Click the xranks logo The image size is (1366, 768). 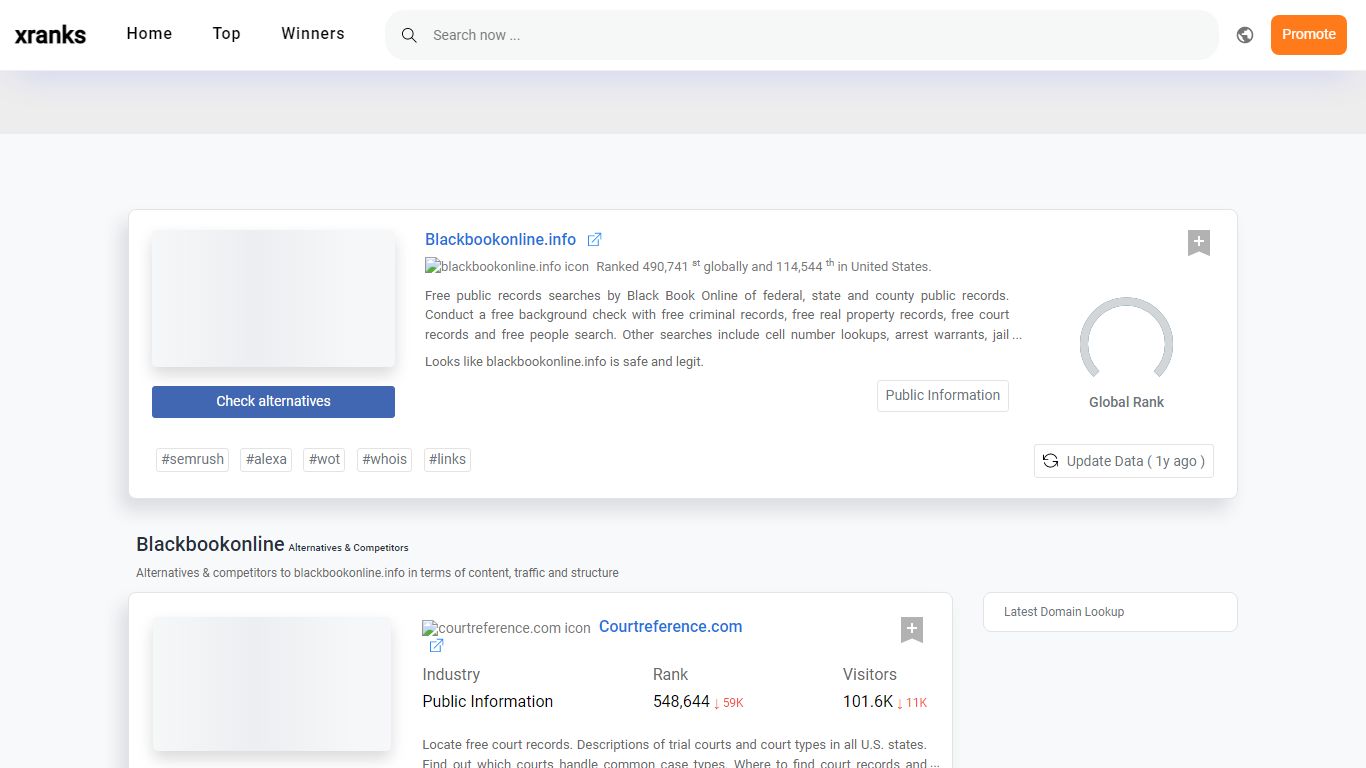50,35
